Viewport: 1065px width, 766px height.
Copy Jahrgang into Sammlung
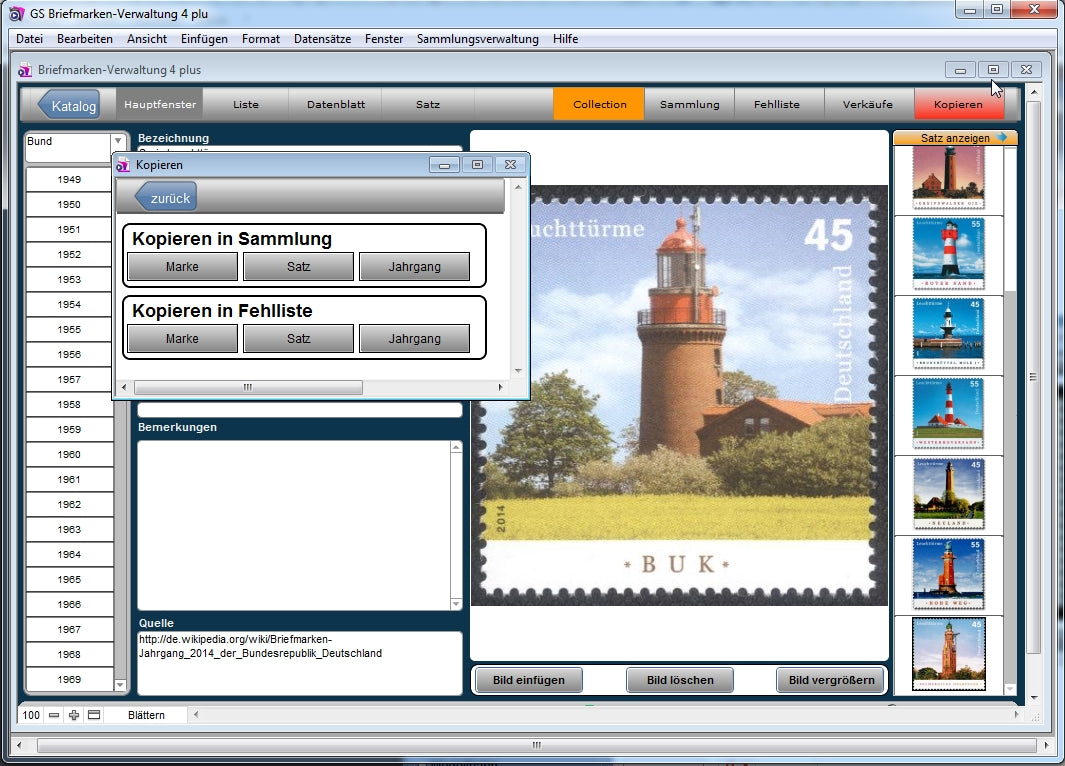414,267
